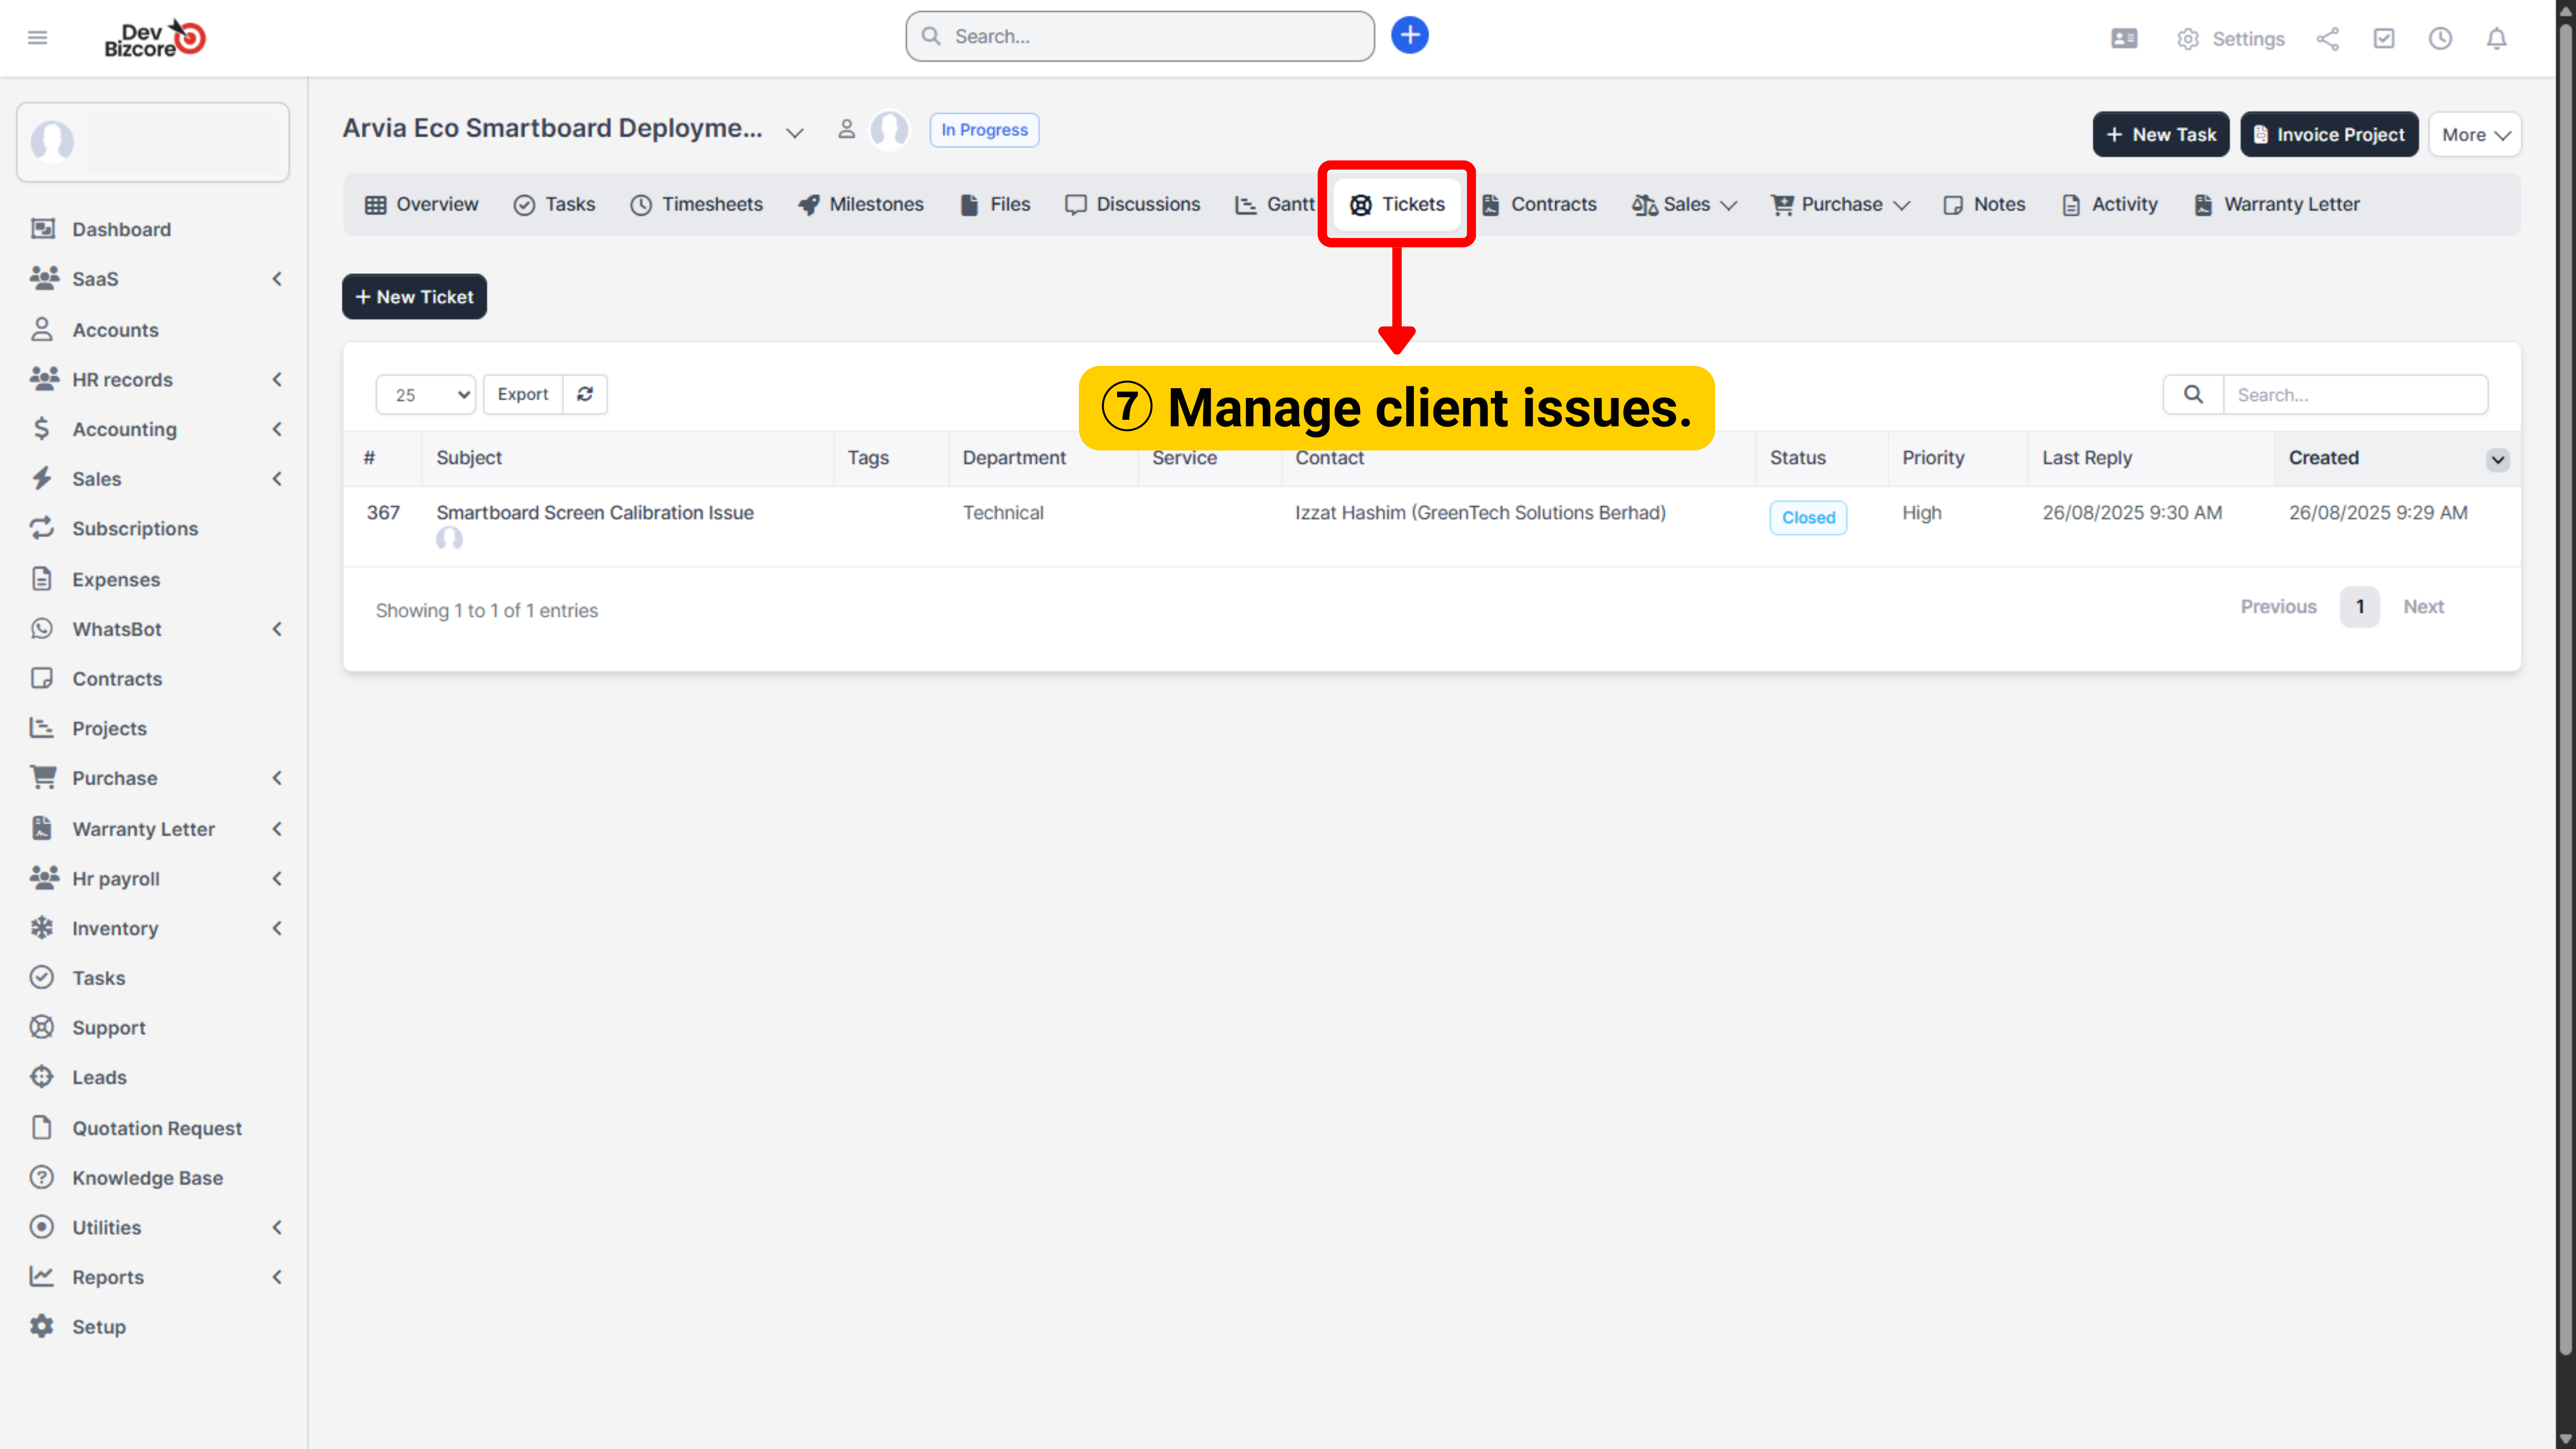Click the business card icon in header
The height and width of the screenshot is (1449, 2576).
(x=2124, y=39)
